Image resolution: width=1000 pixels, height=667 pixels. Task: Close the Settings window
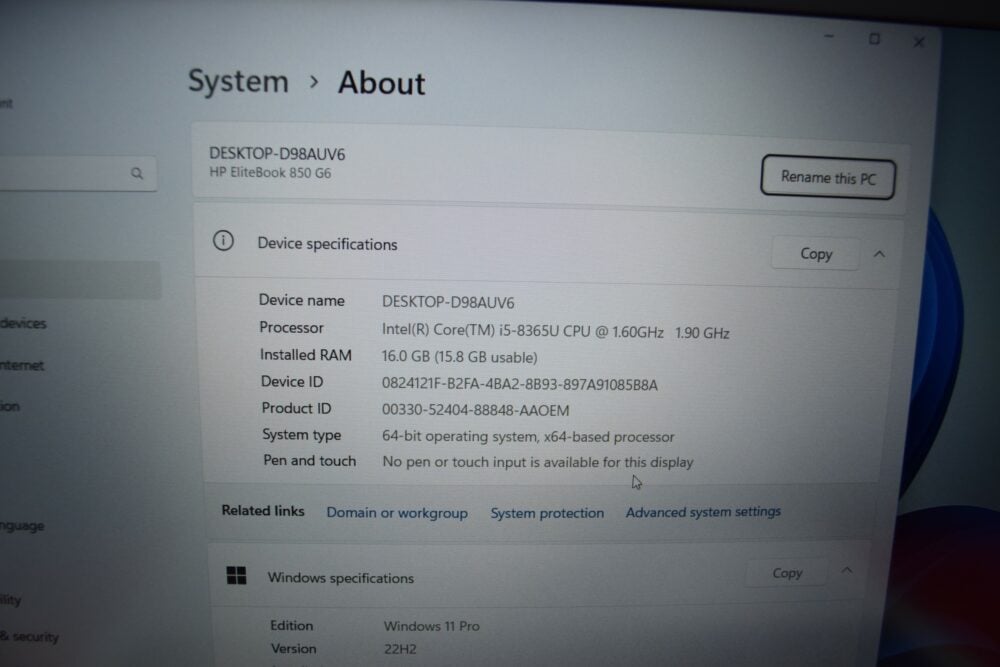(x=919, y=42)
